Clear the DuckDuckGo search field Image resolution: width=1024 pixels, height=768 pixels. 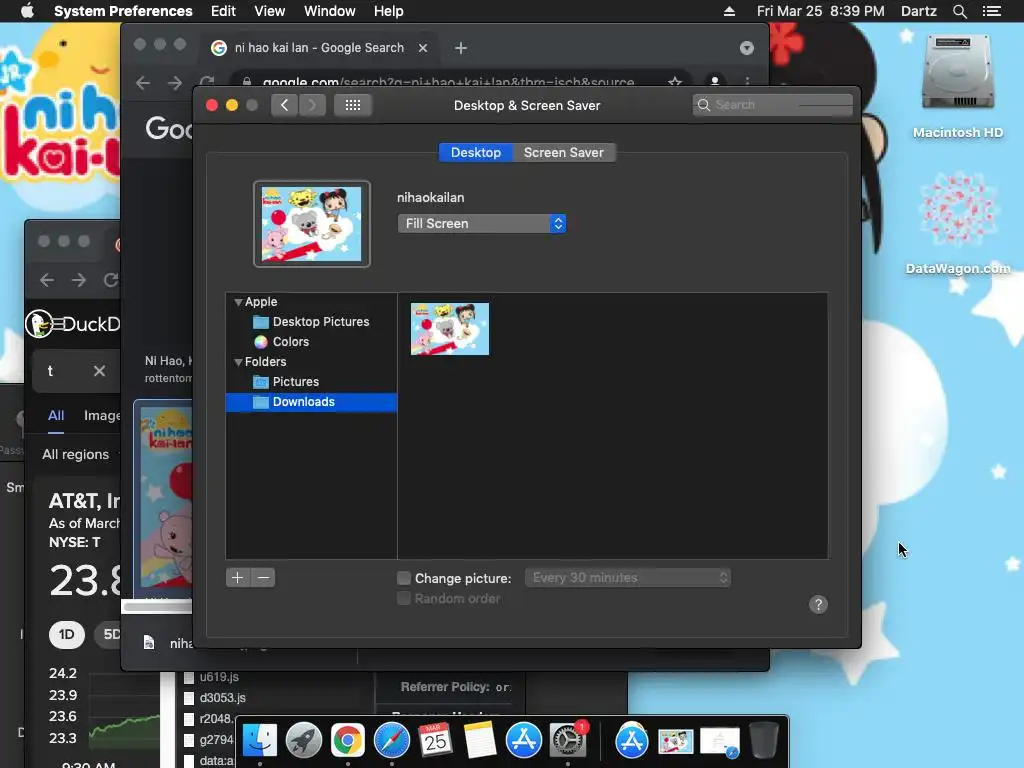pyautogui.click(x=99, y=371)
